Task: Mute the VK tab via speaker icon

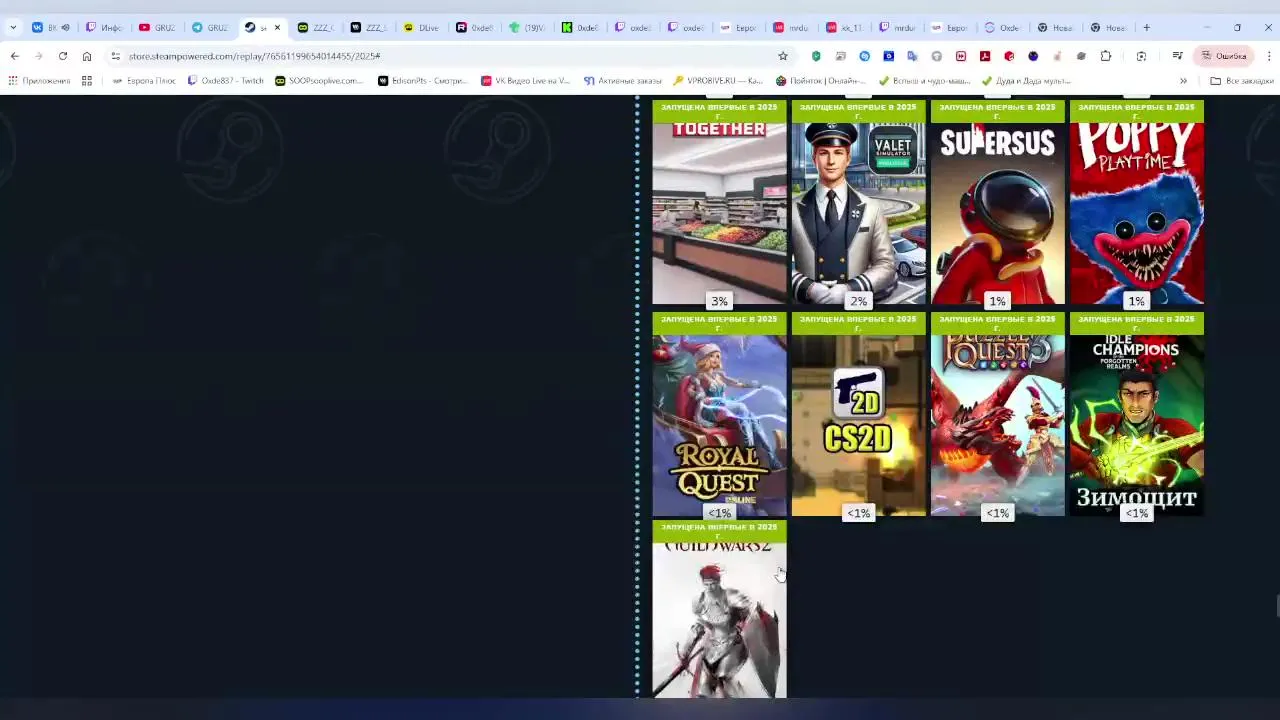Action: point(65,28)
